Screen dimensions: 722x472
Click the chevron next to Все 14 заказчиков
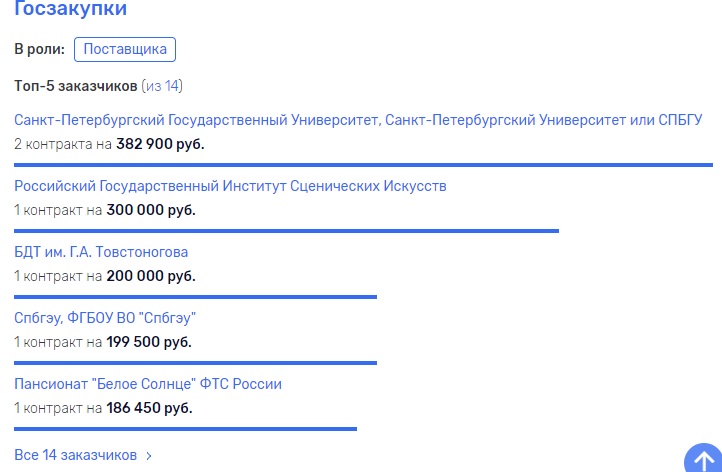click(149, 456)
